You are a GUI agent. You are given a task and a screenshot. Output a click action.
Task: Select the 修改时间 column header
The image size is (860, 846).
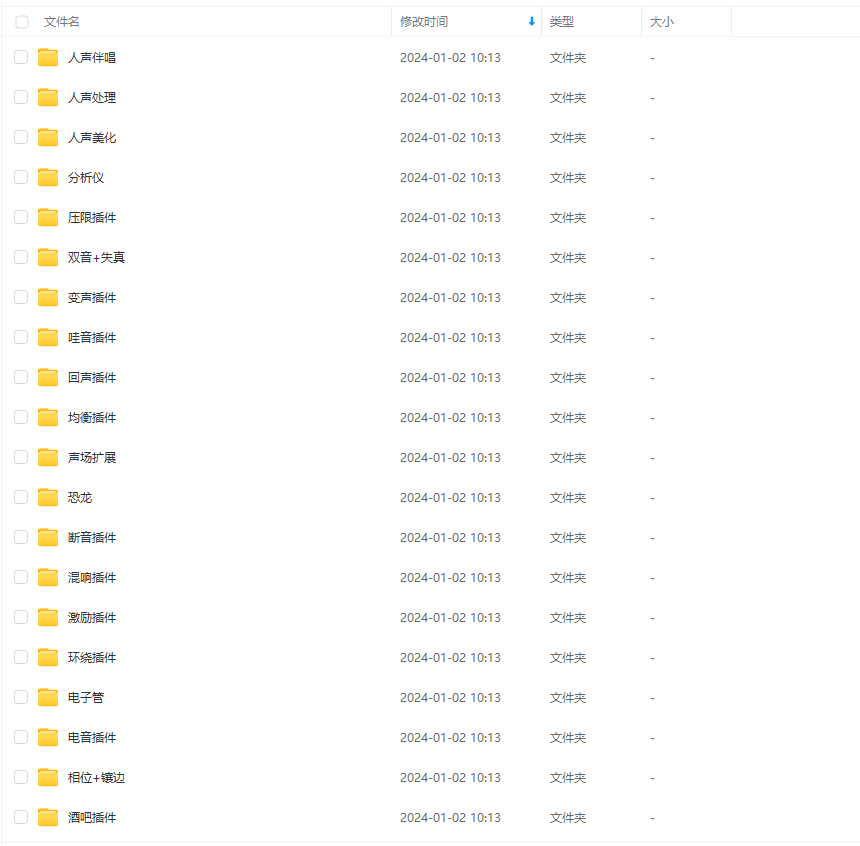pos(420,21)
